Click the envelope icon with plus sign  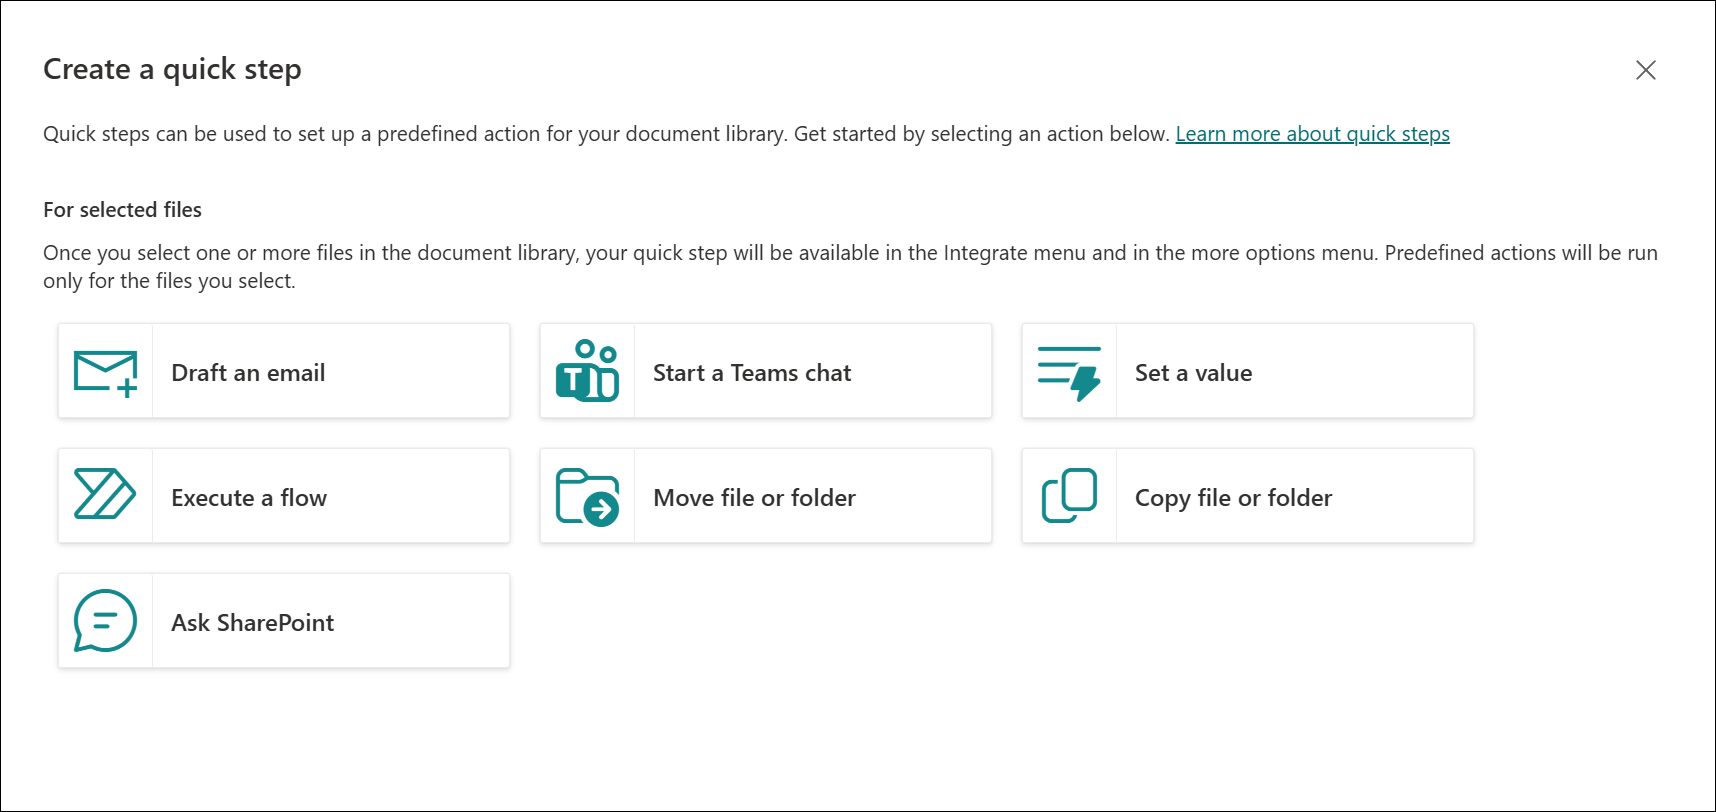pos(105,372)
